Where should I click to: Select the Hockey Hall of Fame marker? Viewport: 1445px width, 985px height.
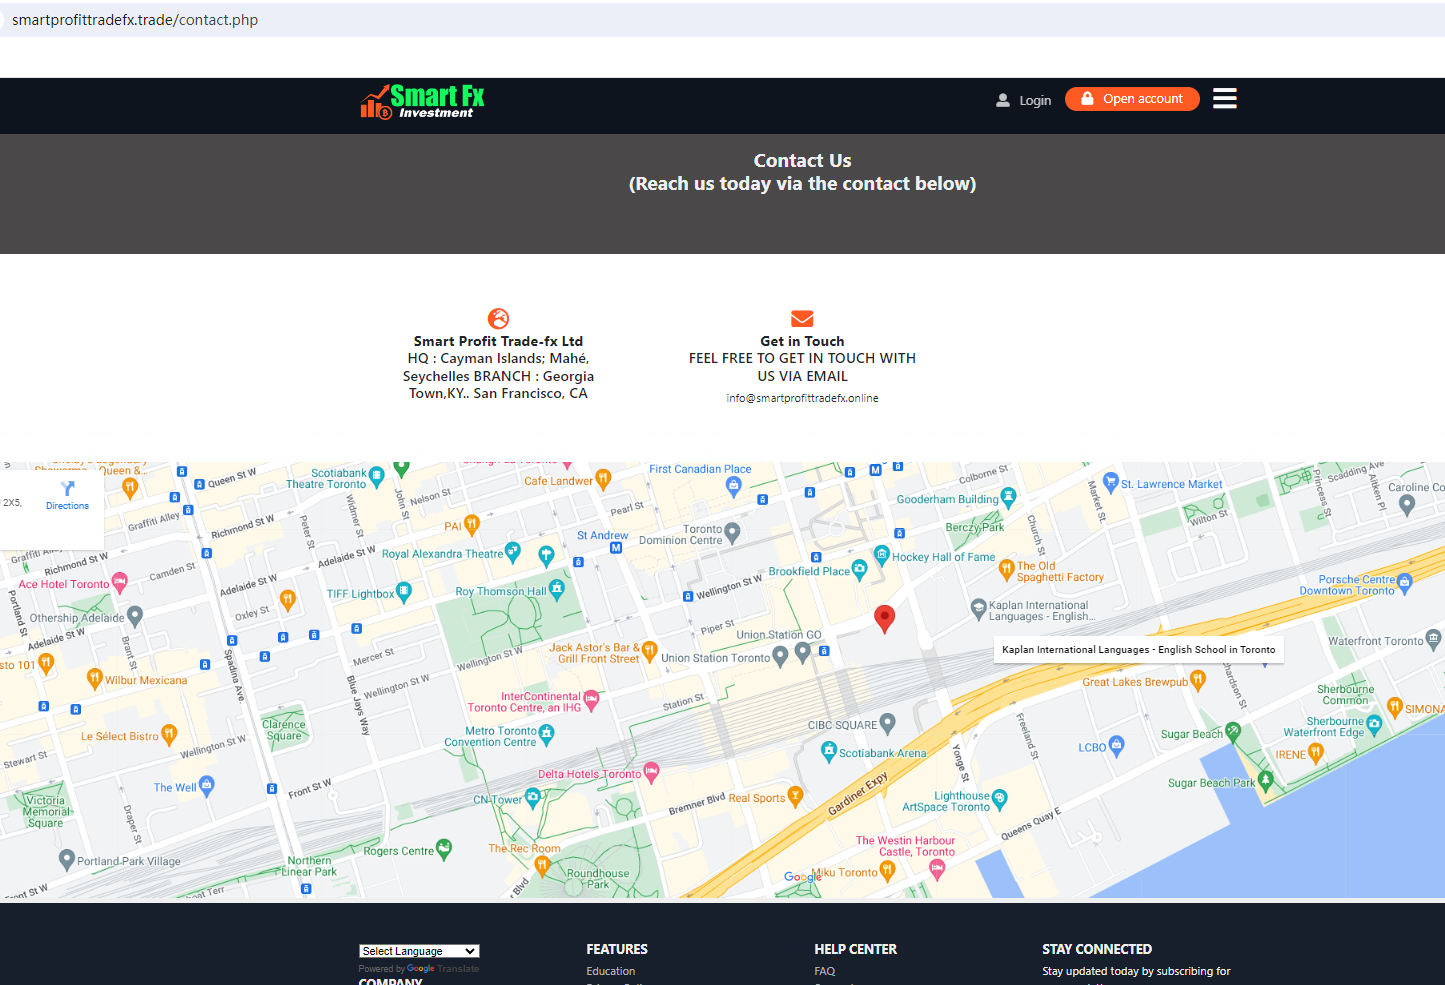pos(881,555)
